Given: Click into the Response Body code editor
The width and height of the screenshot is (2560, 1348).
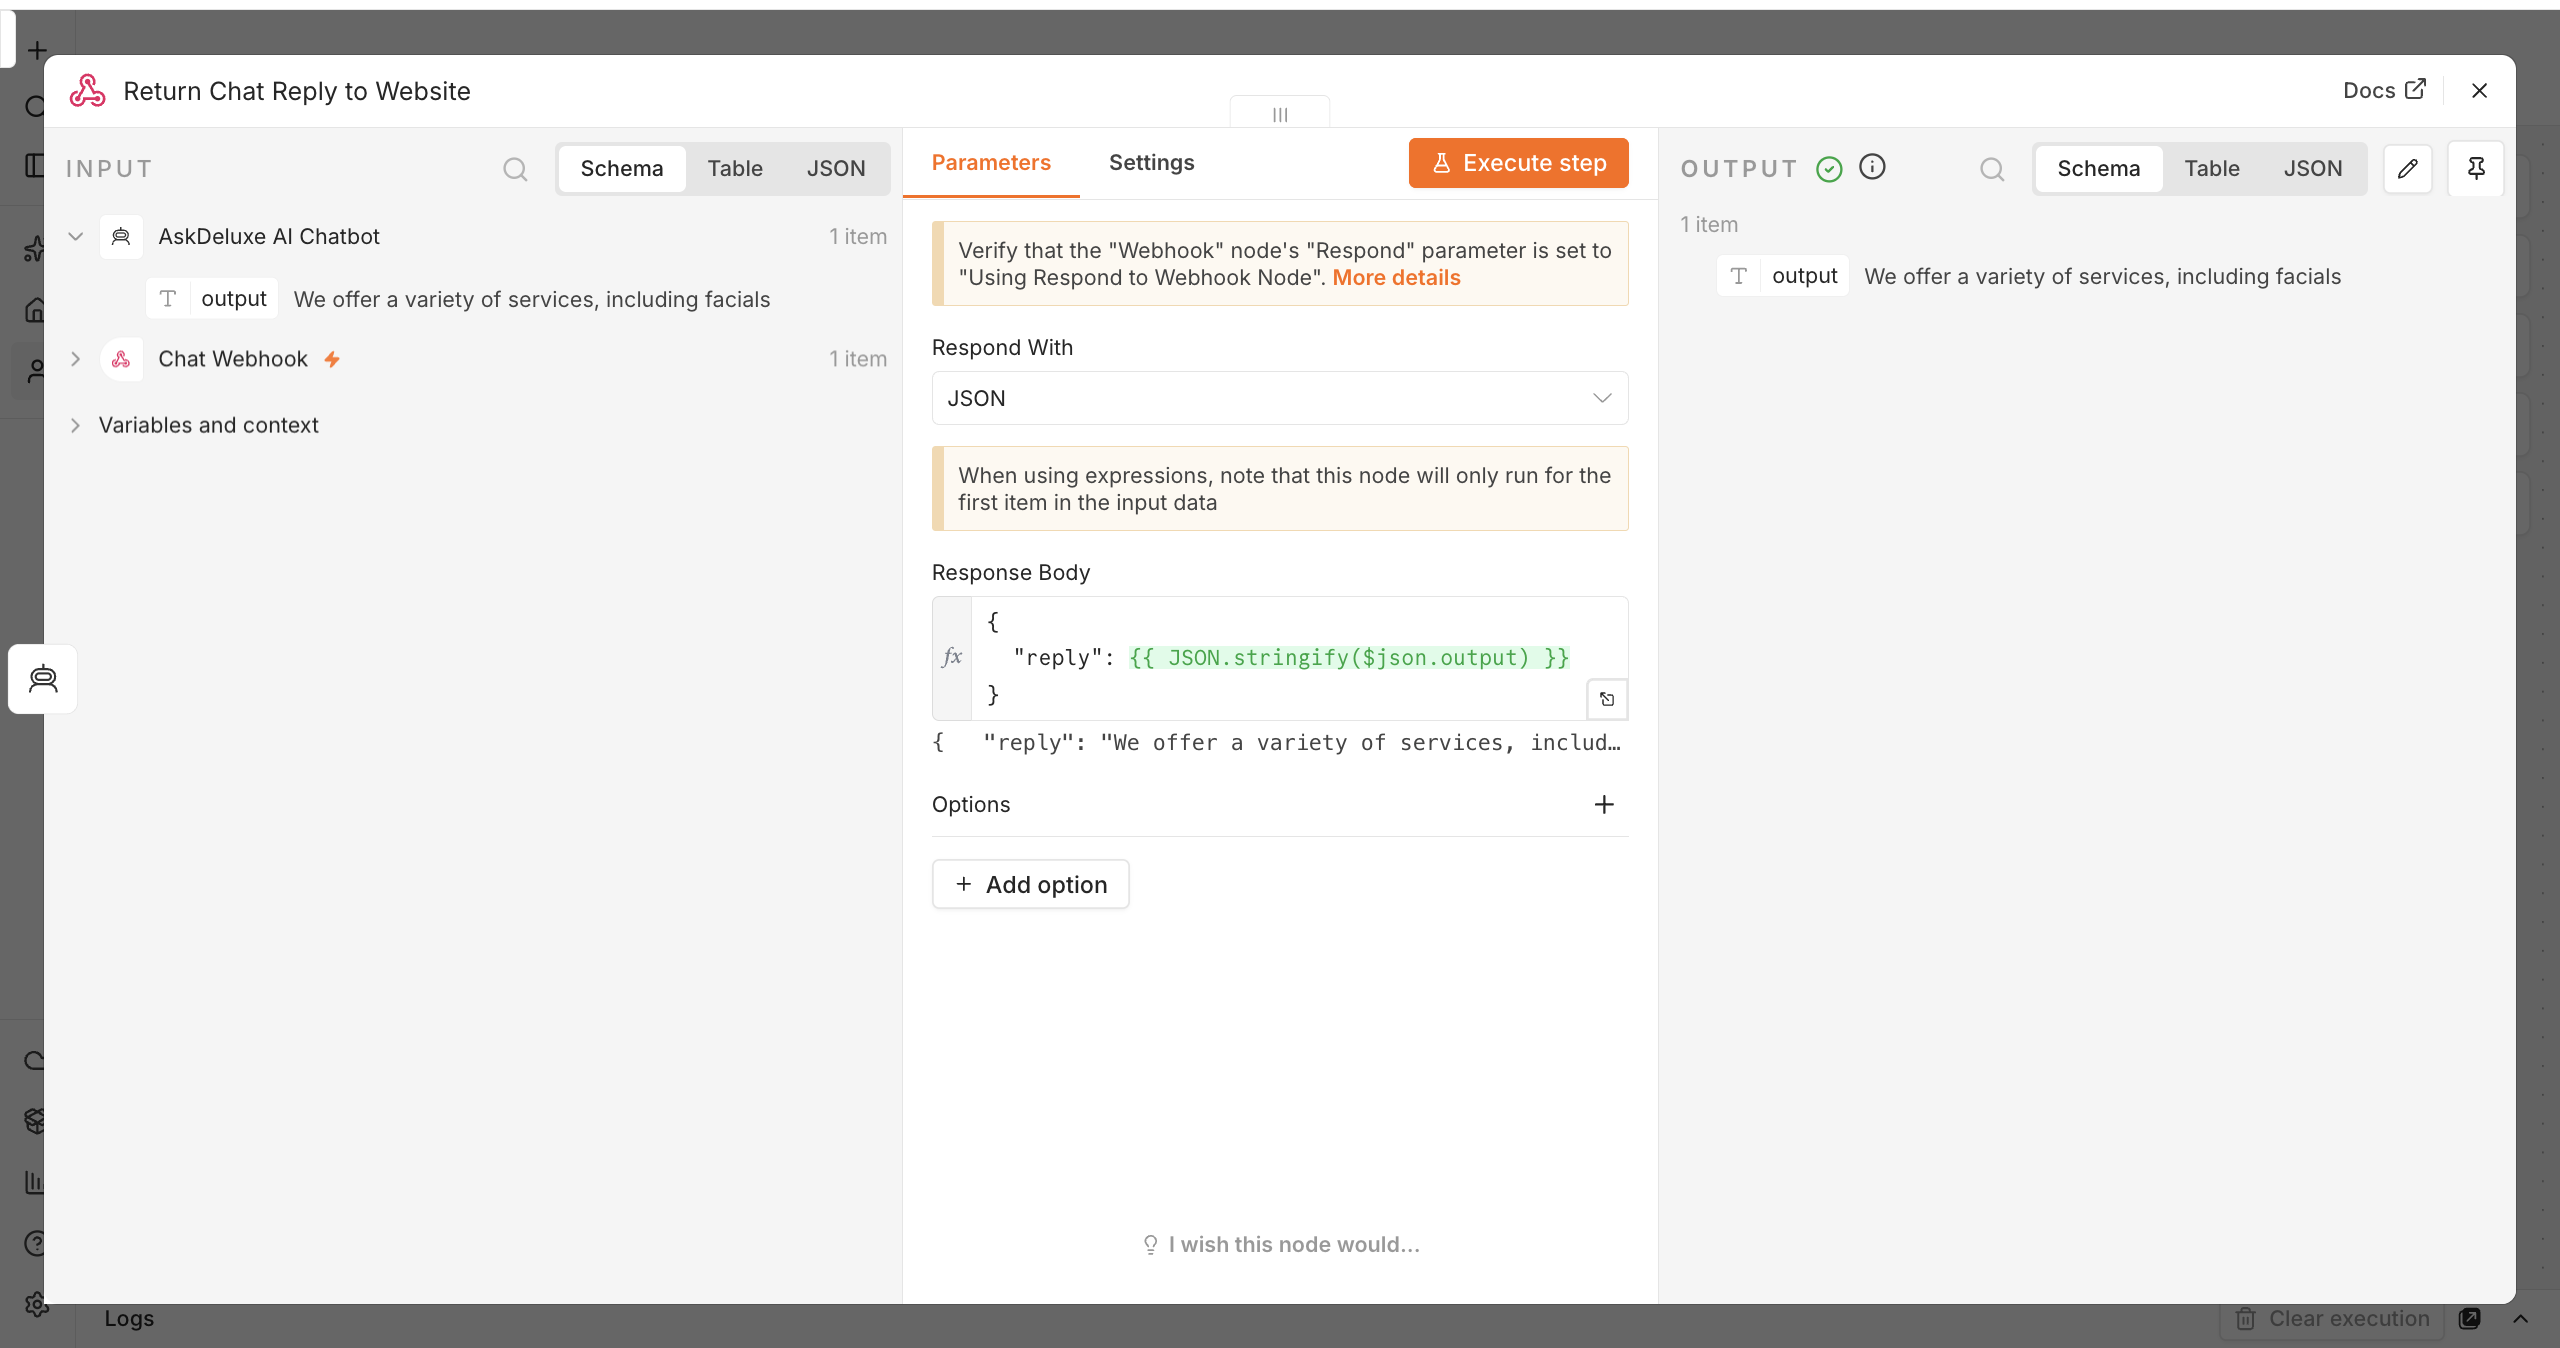Looking at the screenshot, I should click(x=1299, y=657).
